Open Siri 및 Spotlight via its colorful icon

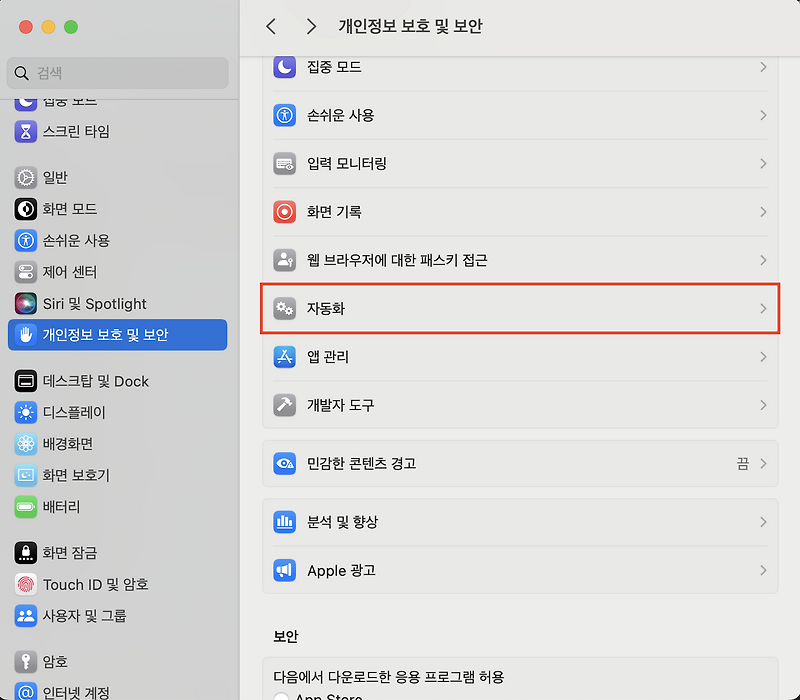(28, 303)
